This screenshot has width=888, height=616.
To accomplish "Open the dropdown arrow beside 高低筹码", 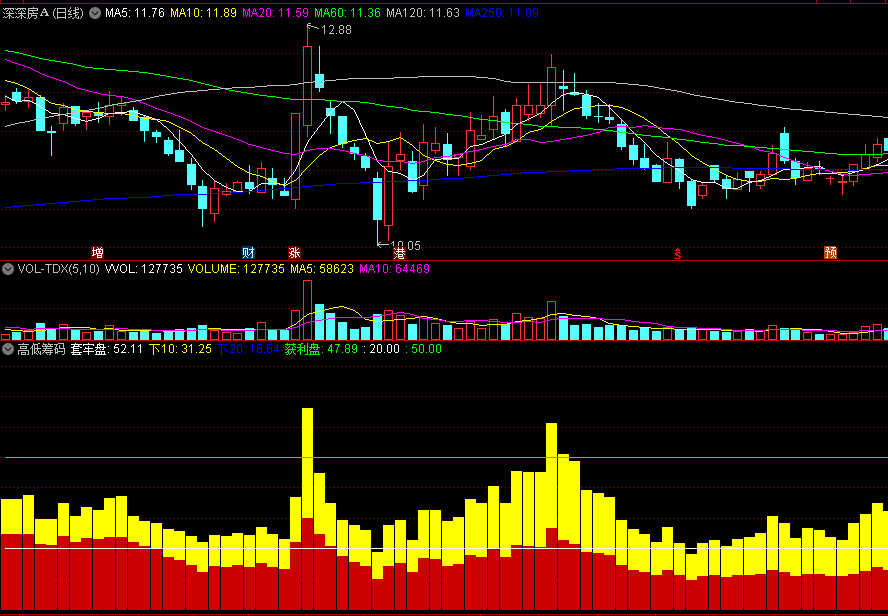I will coord(7,349).
